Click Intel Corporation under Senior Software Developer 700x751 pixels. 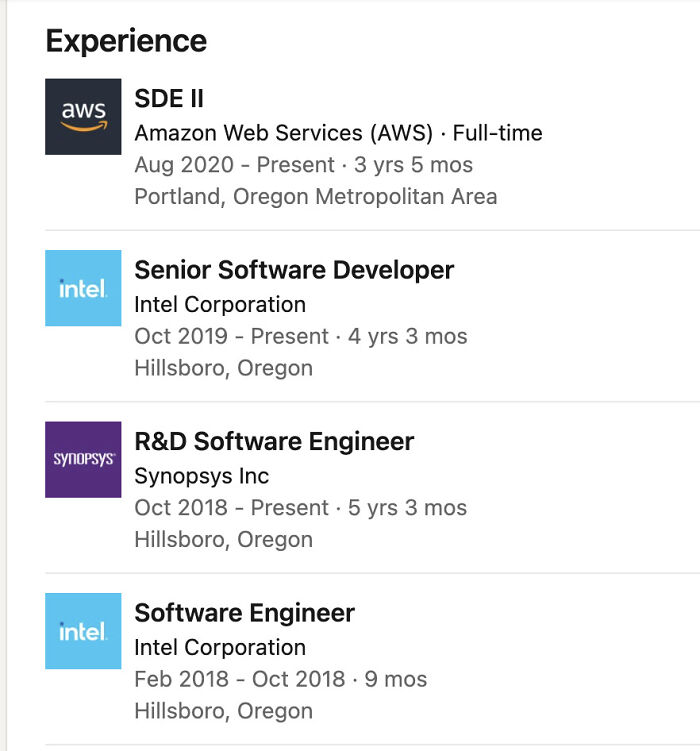point(220,304)
